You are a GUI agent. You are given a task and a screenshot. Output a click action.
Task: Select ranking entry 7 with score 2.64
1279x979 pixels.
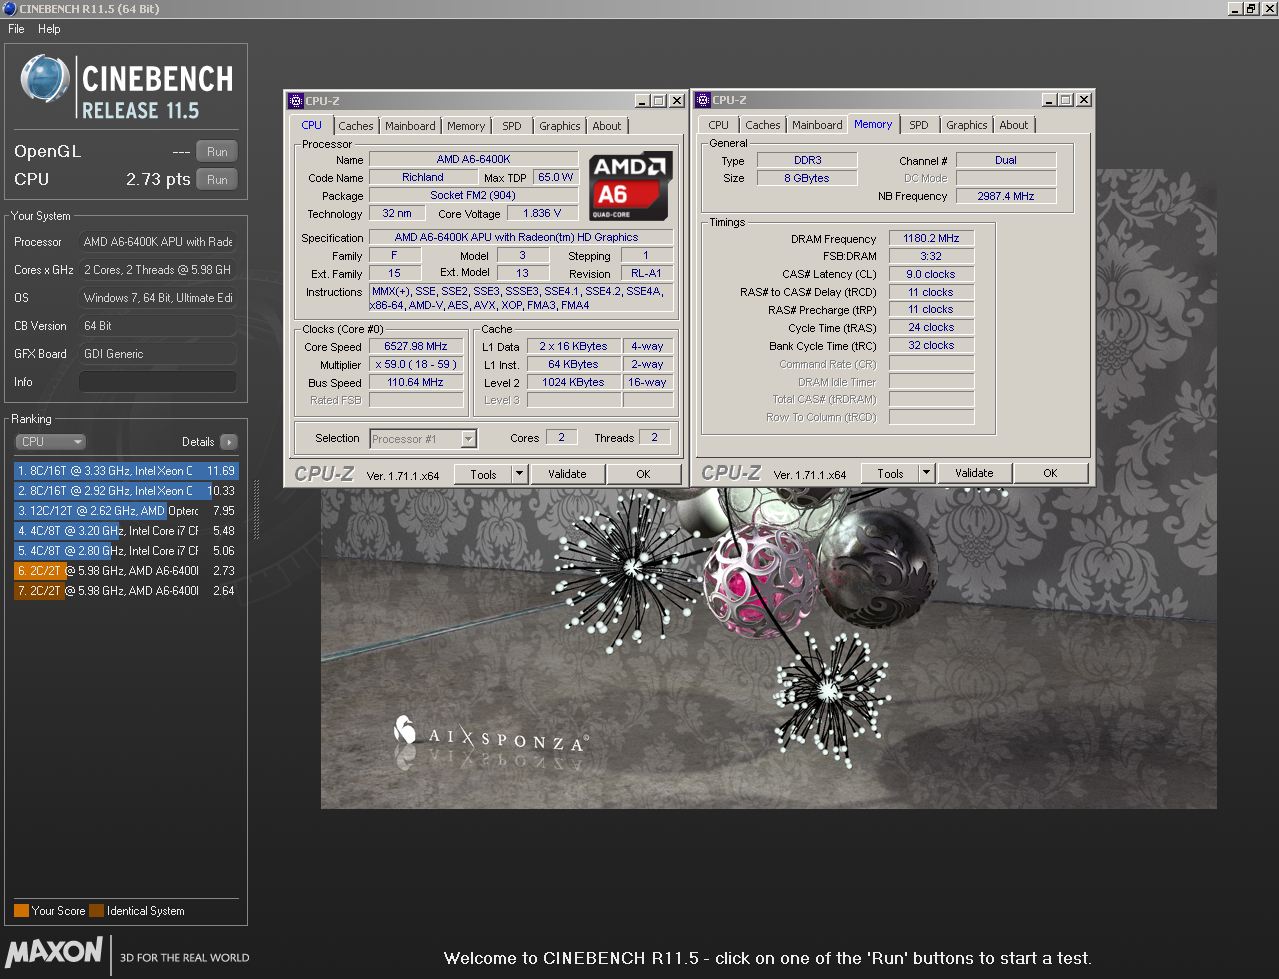[x=126, y=591]
